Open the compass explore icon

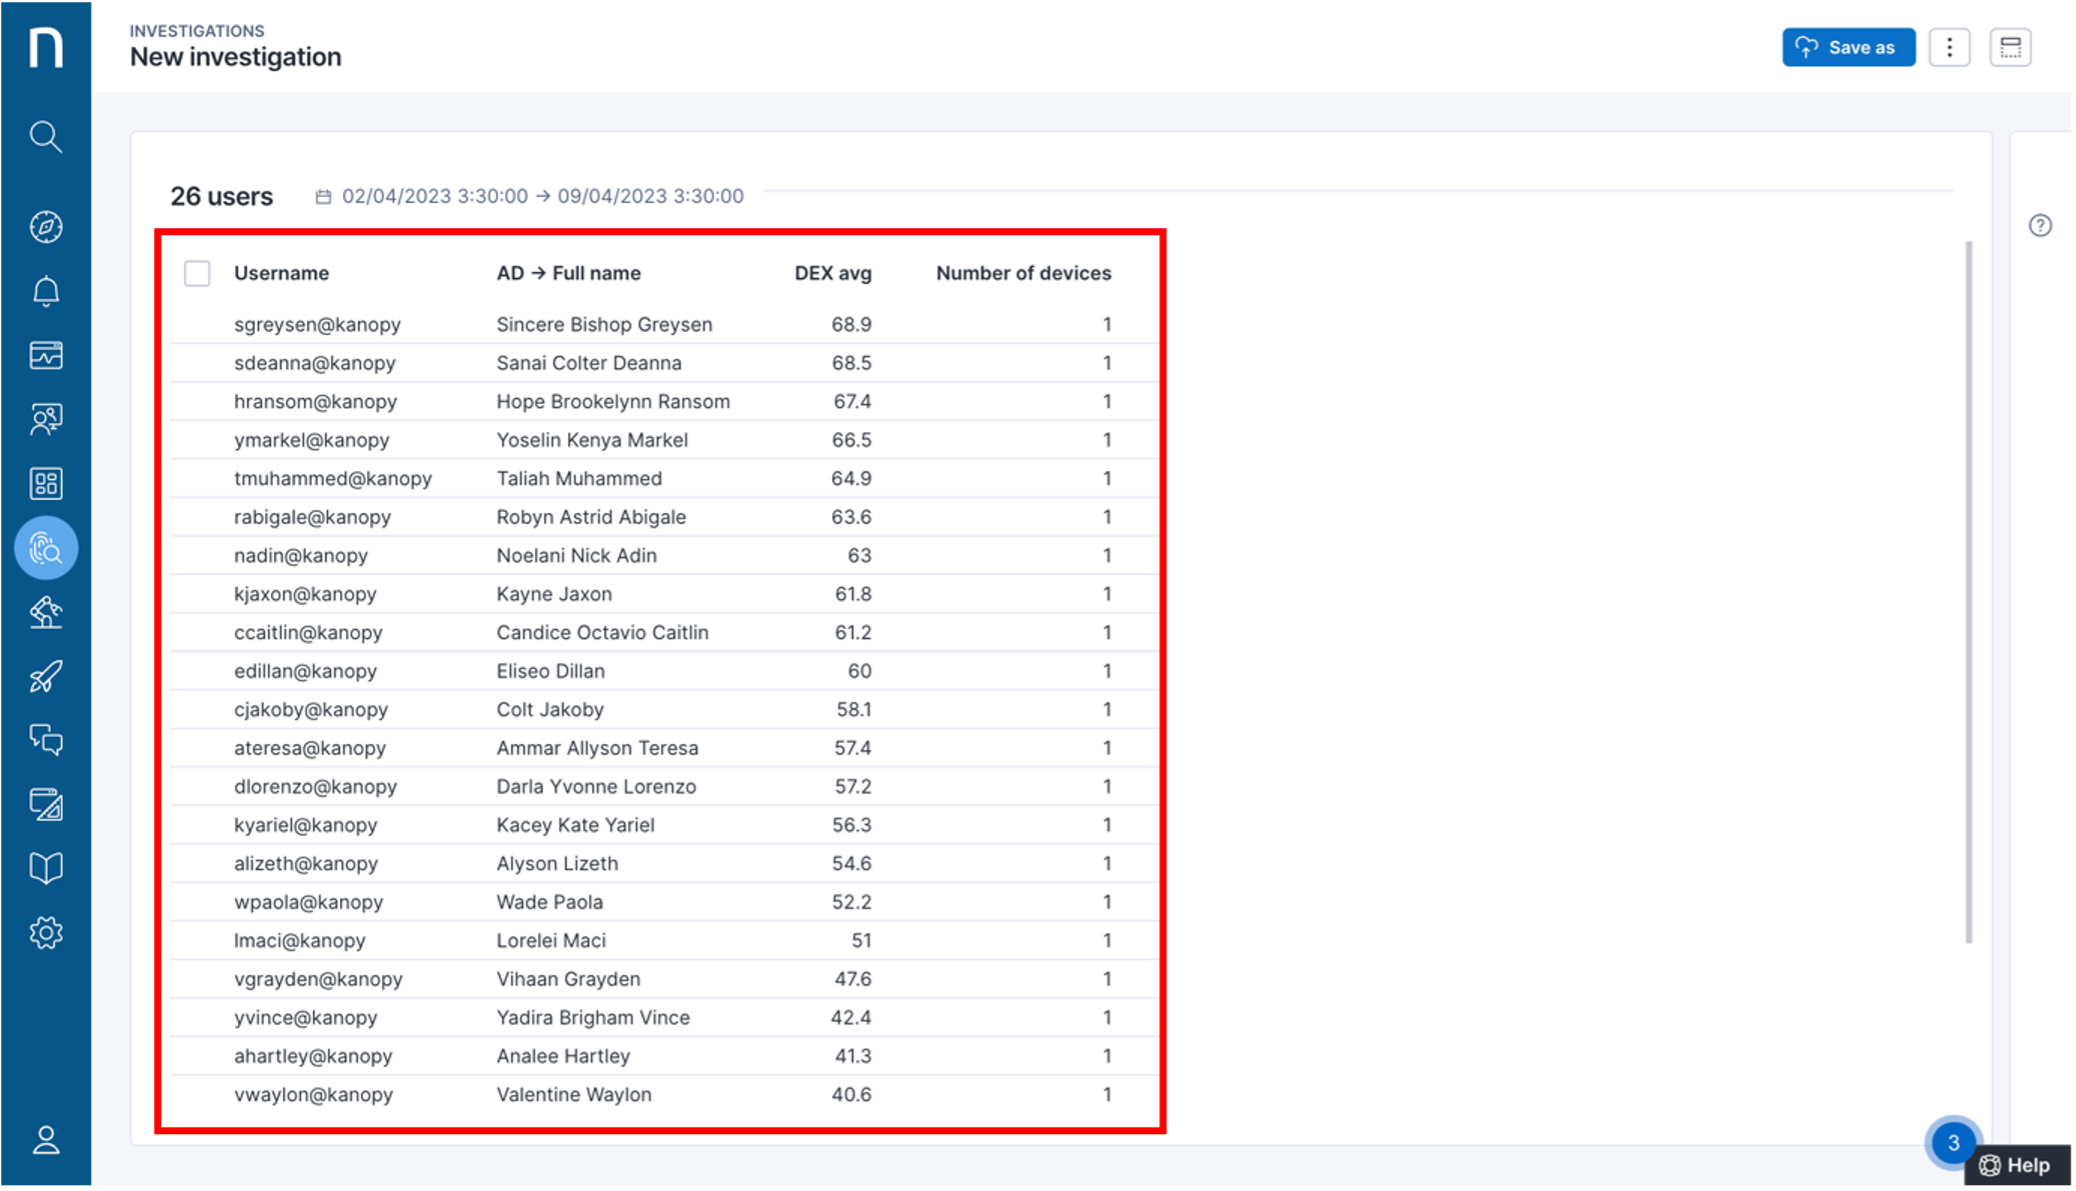tap(45, 227)
